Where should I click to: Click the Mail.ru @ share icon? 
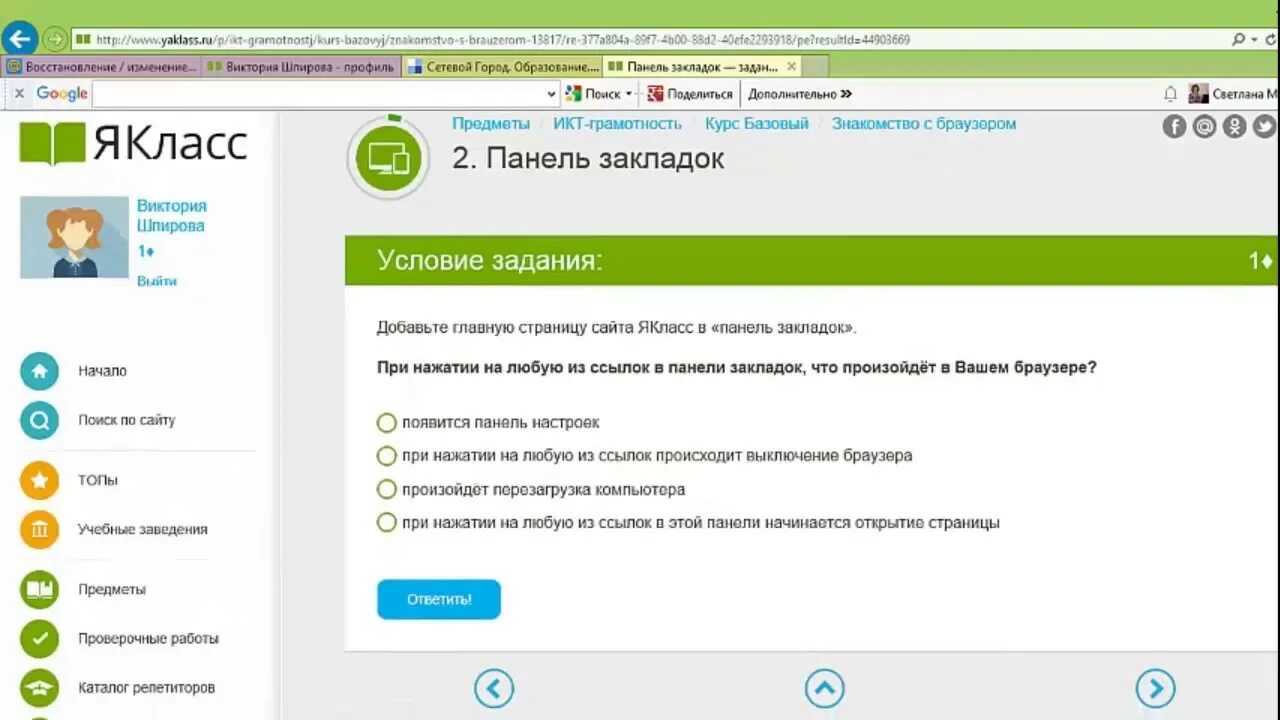(1205, 127)
